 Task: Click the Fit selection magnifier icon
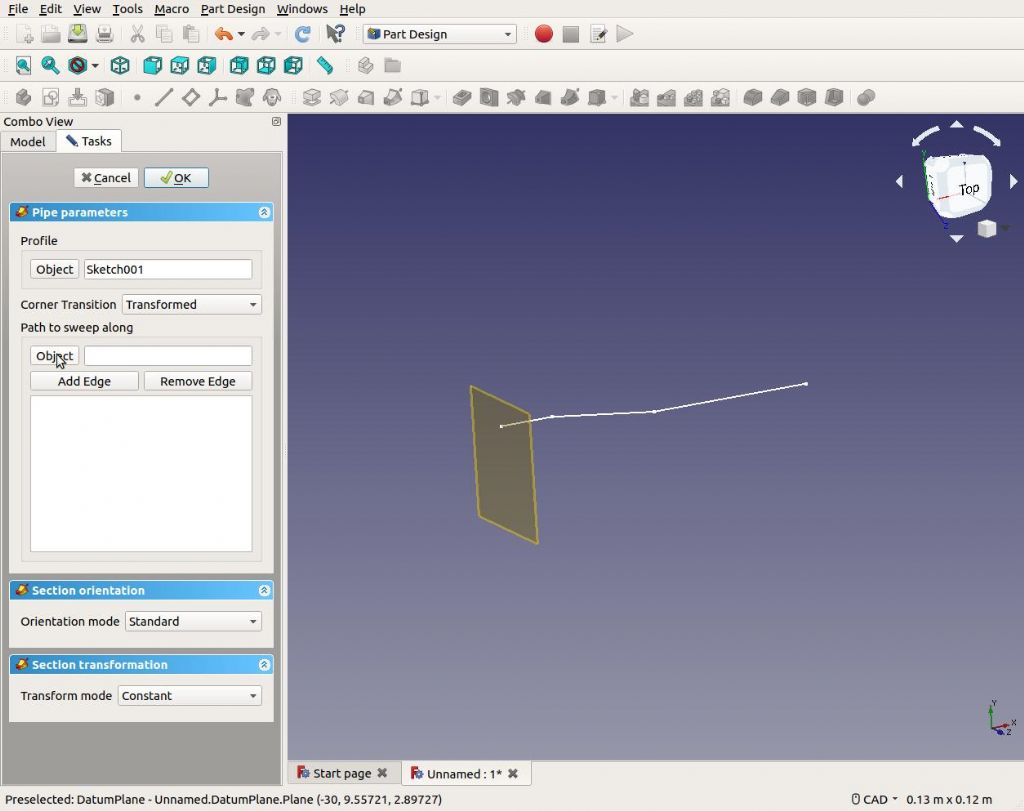[49, 66]
